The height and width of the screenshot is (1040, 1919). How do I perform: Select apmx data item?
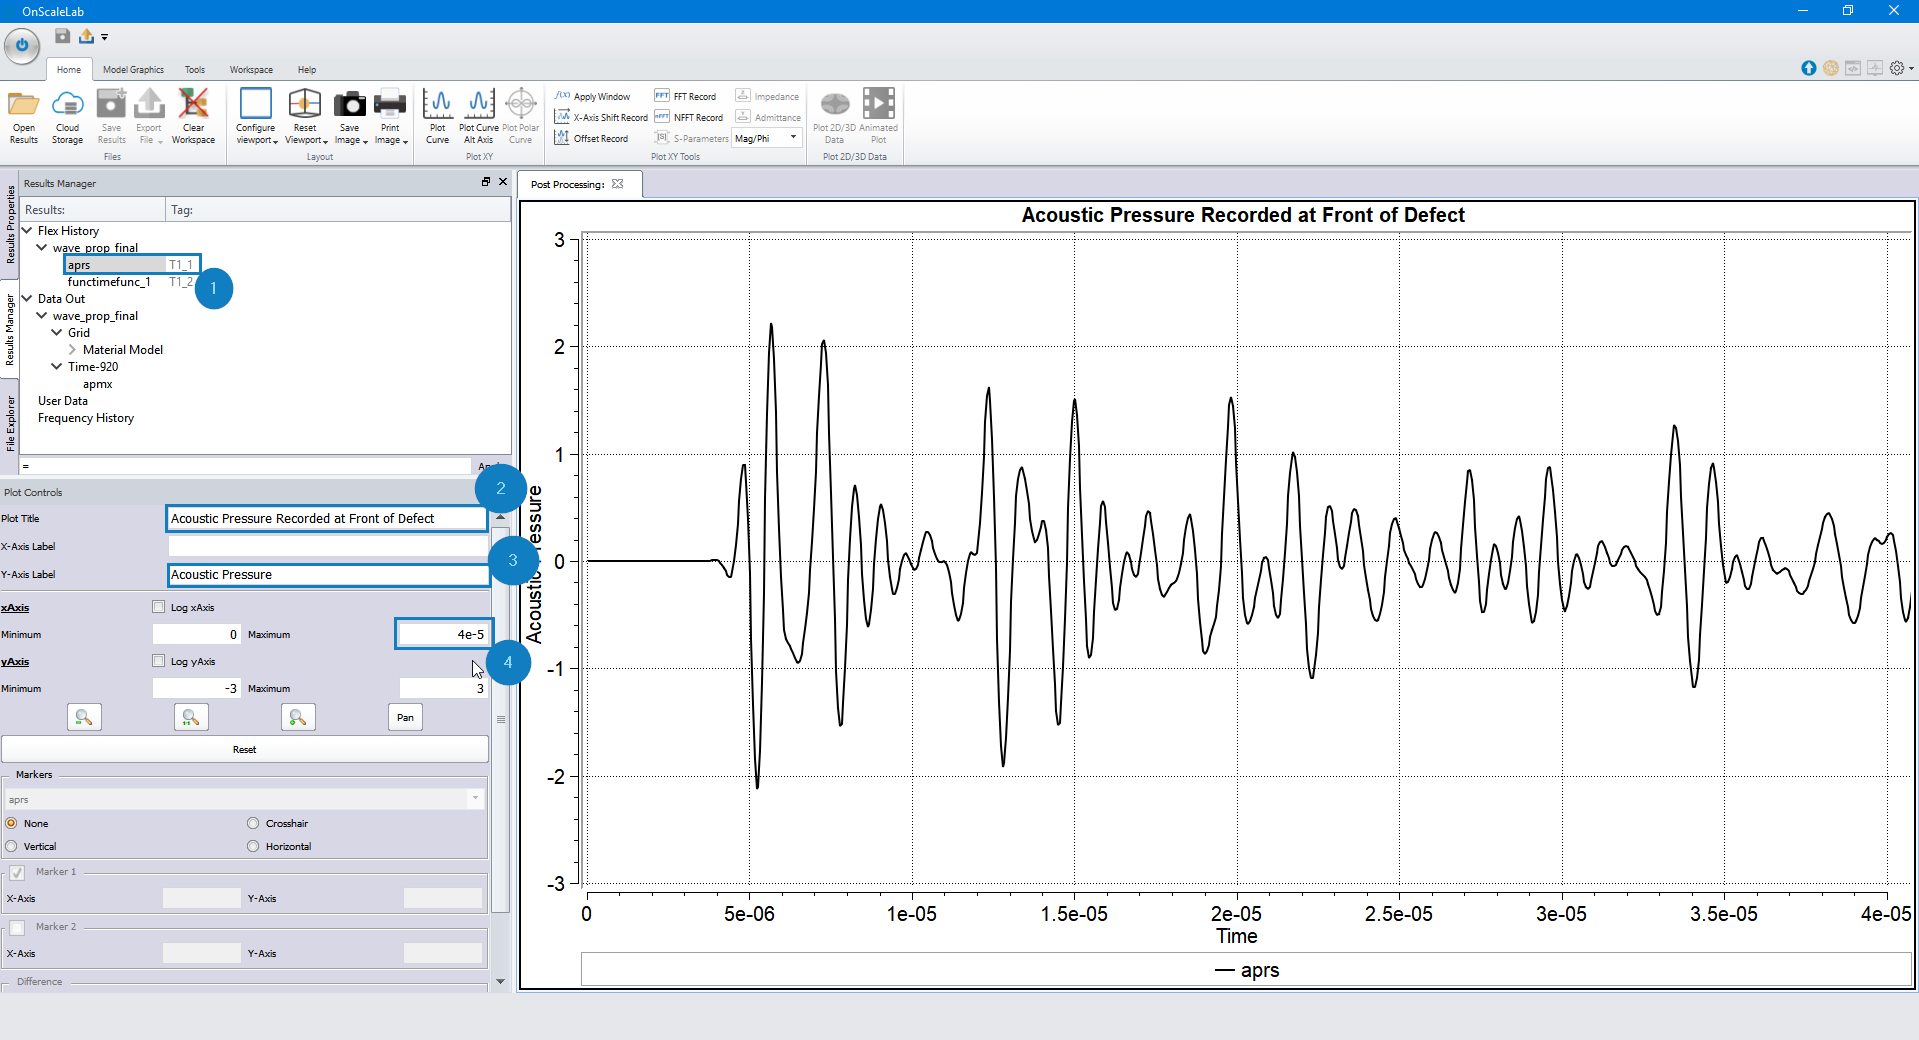point(97,384)
